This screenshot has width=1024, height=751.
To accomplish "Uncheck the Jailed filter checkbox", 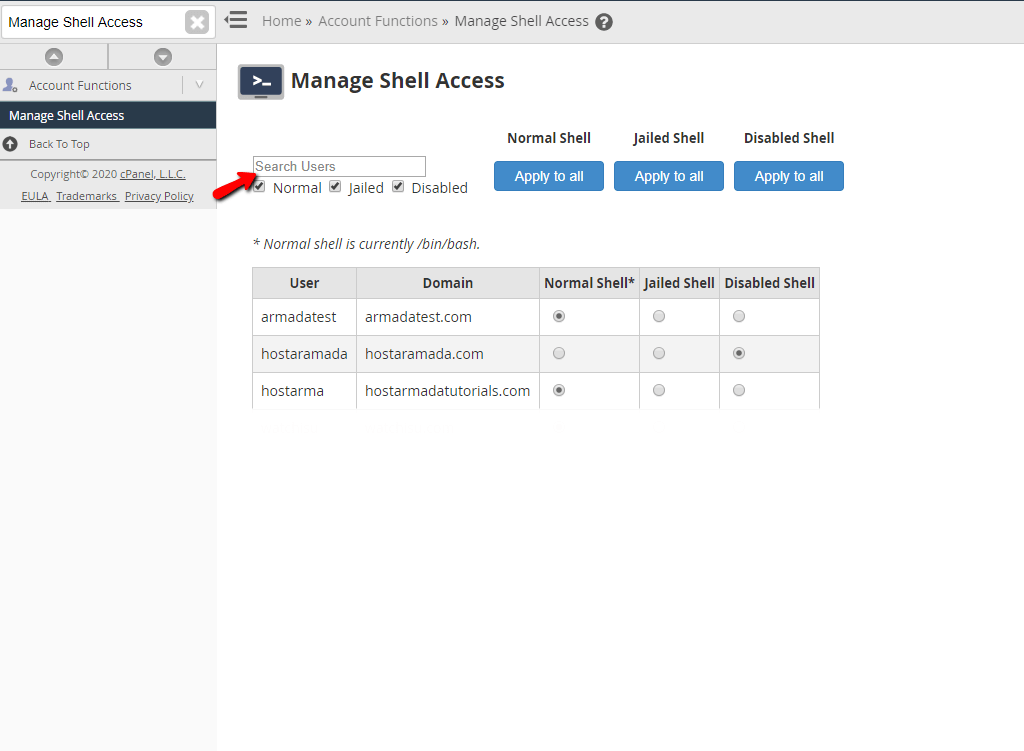I will pos(335,187).
